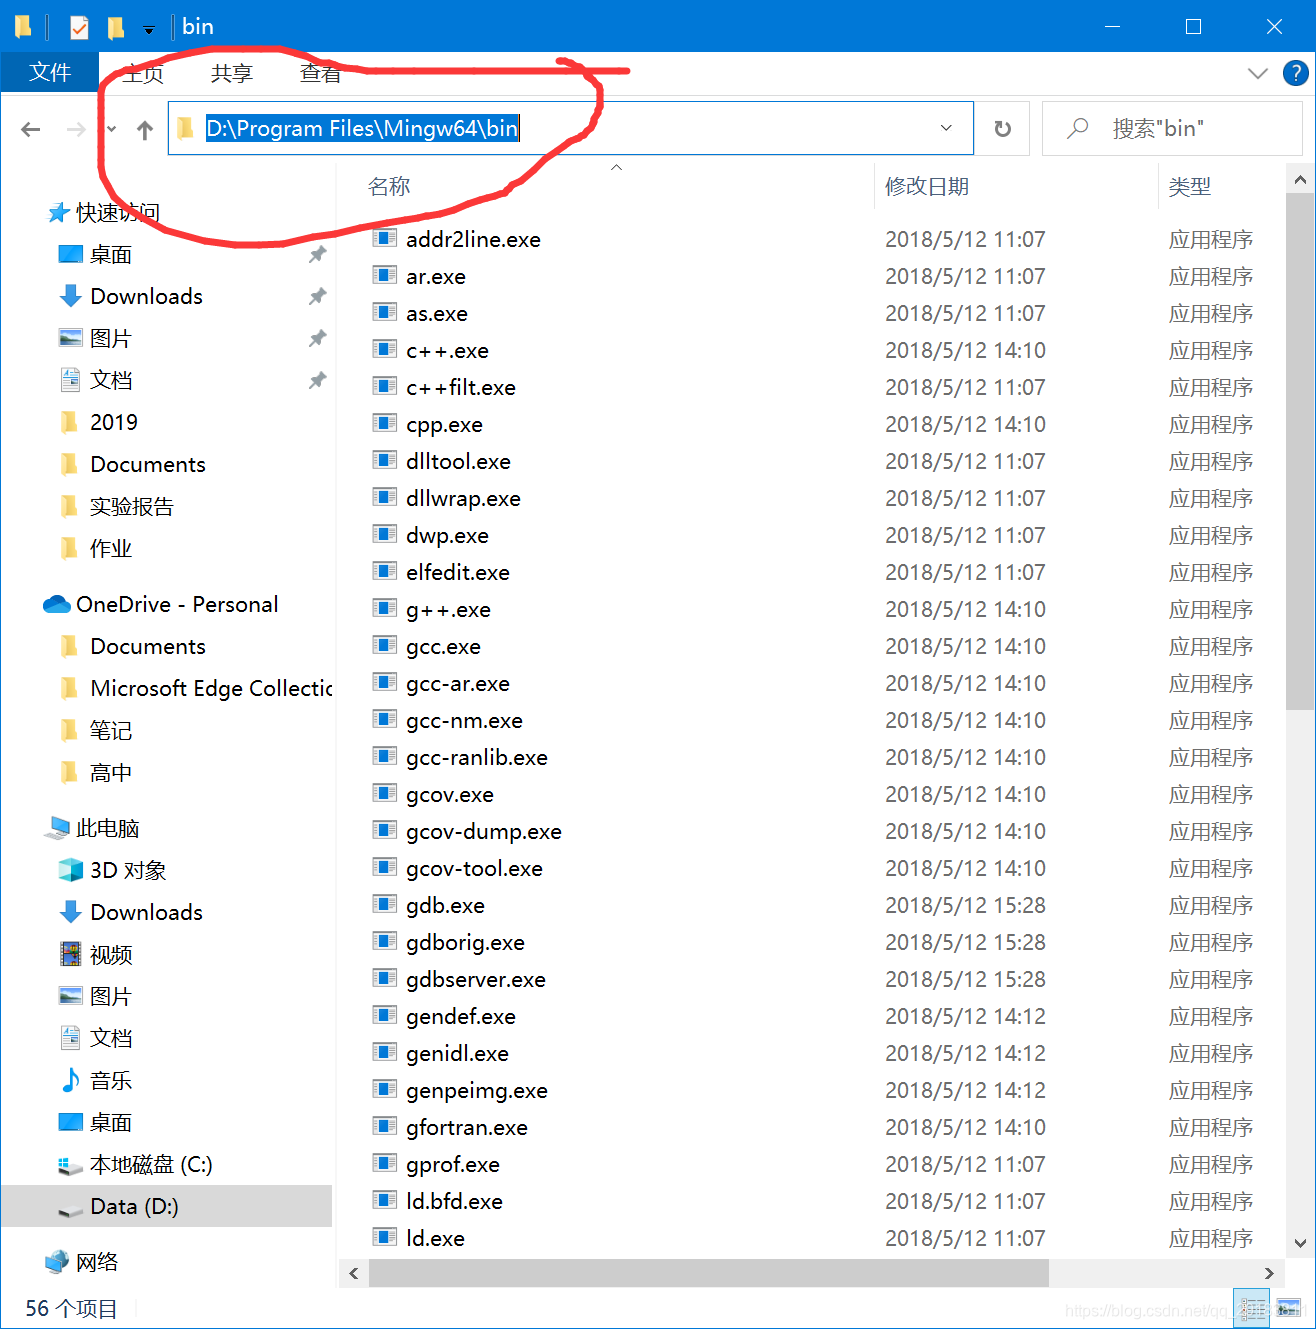The height and width of the screenshot is (1329, 1316).
Task: Switch to large icons view layout
Action: pos(1288,1308)
